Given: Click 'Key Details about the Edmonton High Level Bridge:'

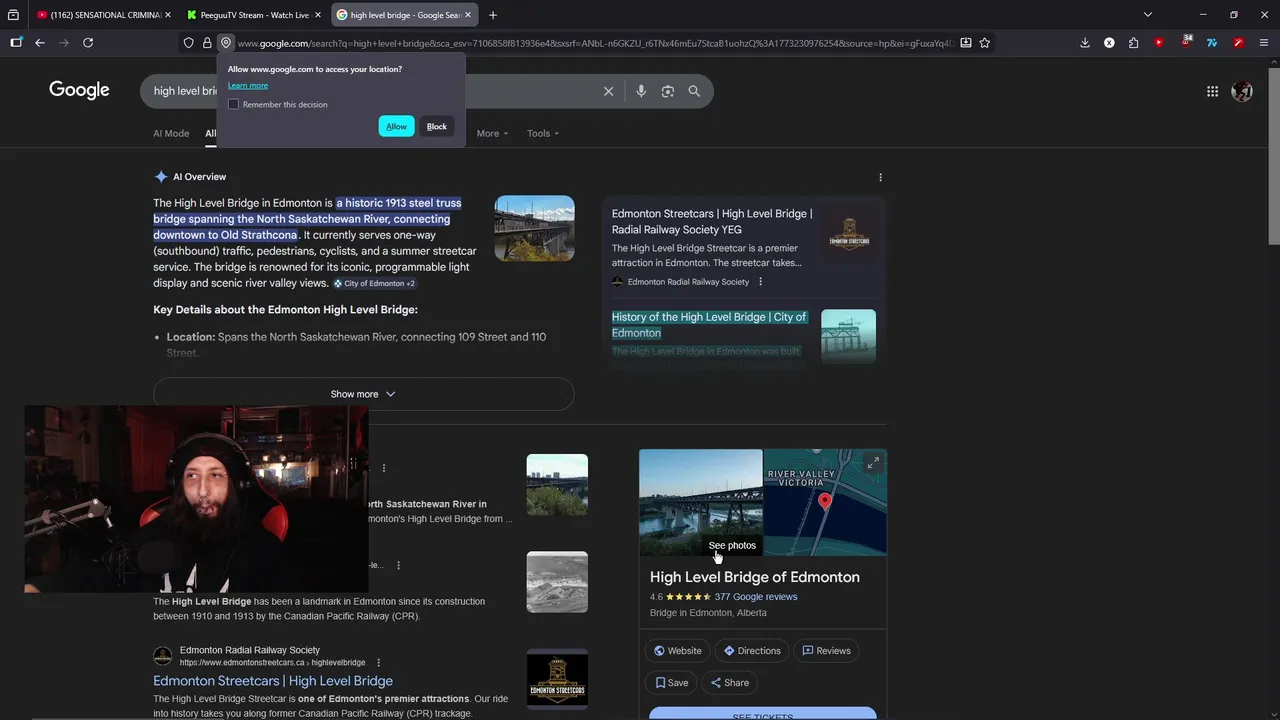Looking at the screenshot, I should pyautogui.click(x=285, y=310).
